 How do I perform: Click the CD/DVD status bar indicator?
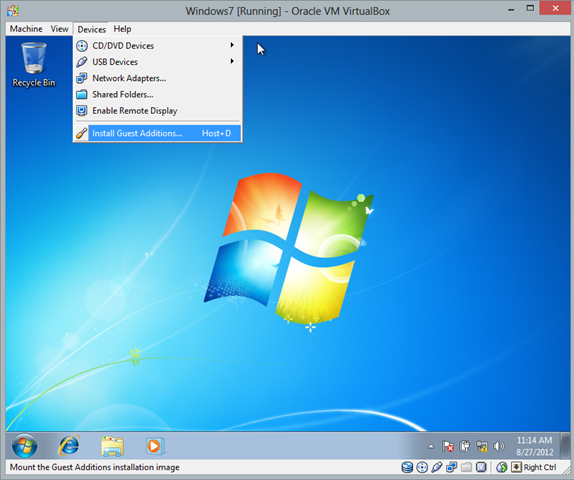(x=422, y=467)
